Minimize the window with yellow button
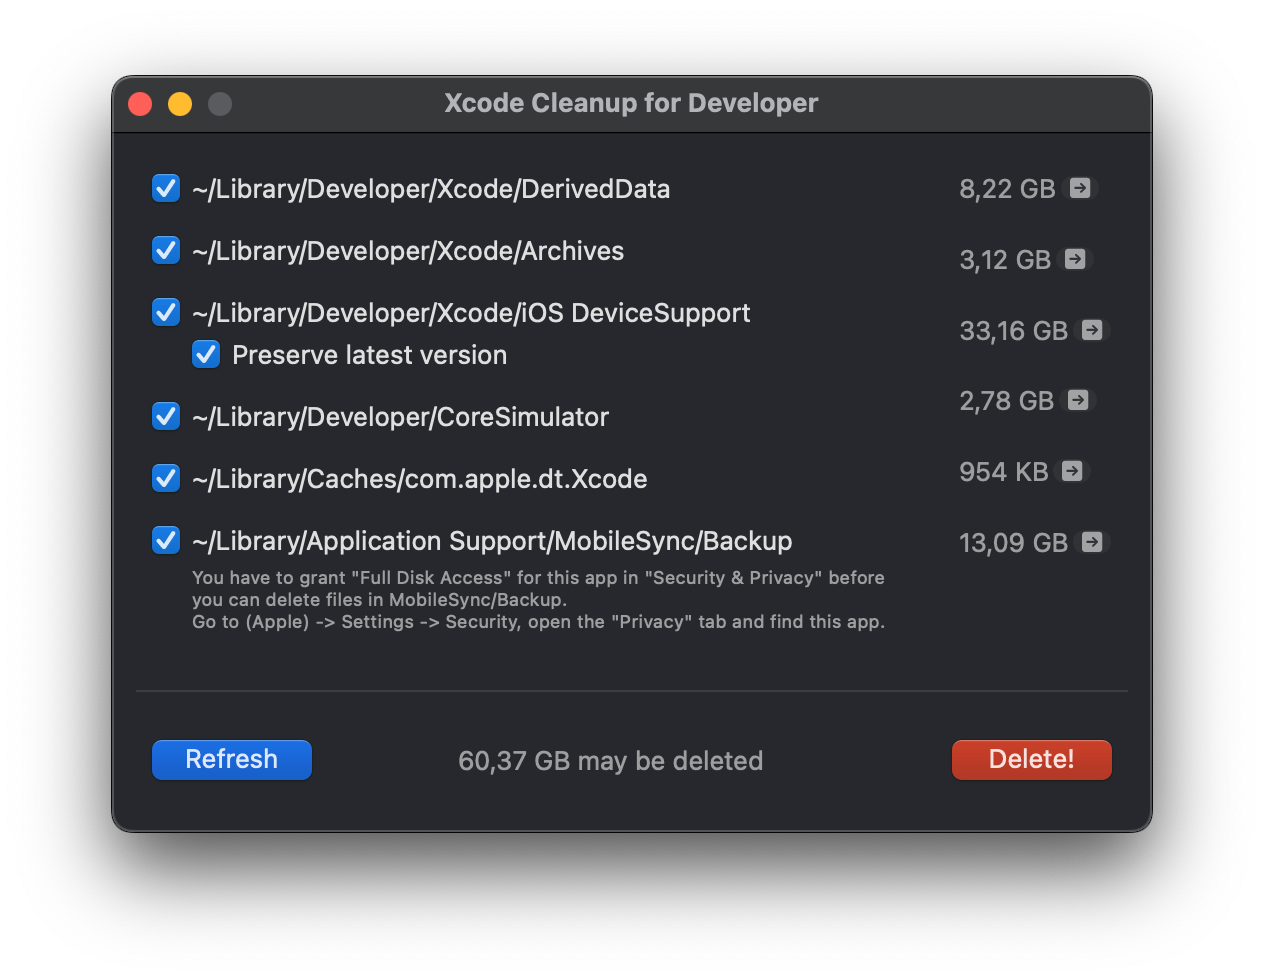The height and width of the screenshot is (980, 1264). 180,104
